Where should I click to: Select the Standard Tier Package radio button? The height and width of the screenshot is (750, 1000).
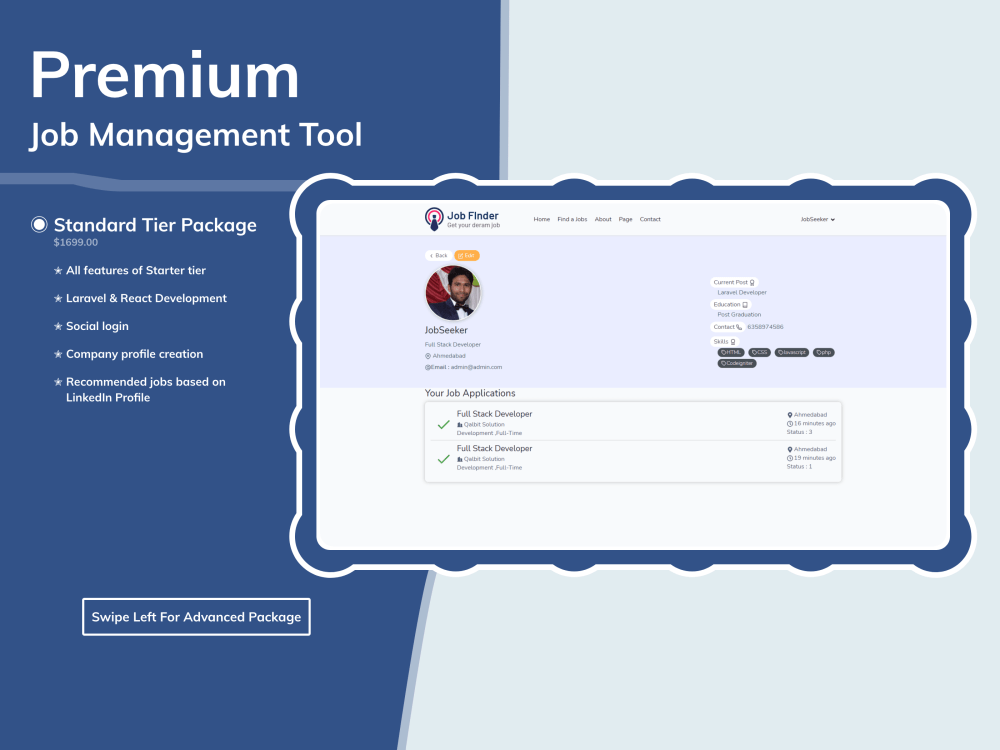coord(40,224)
